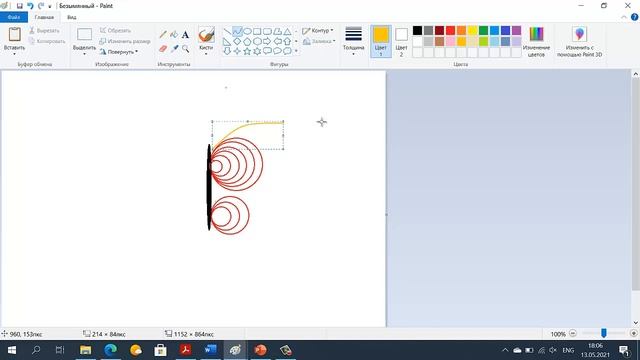Open the Quick Access Toolbar customize arrow
The width and height of the screenshot is (640, 360).
(50, 6)
